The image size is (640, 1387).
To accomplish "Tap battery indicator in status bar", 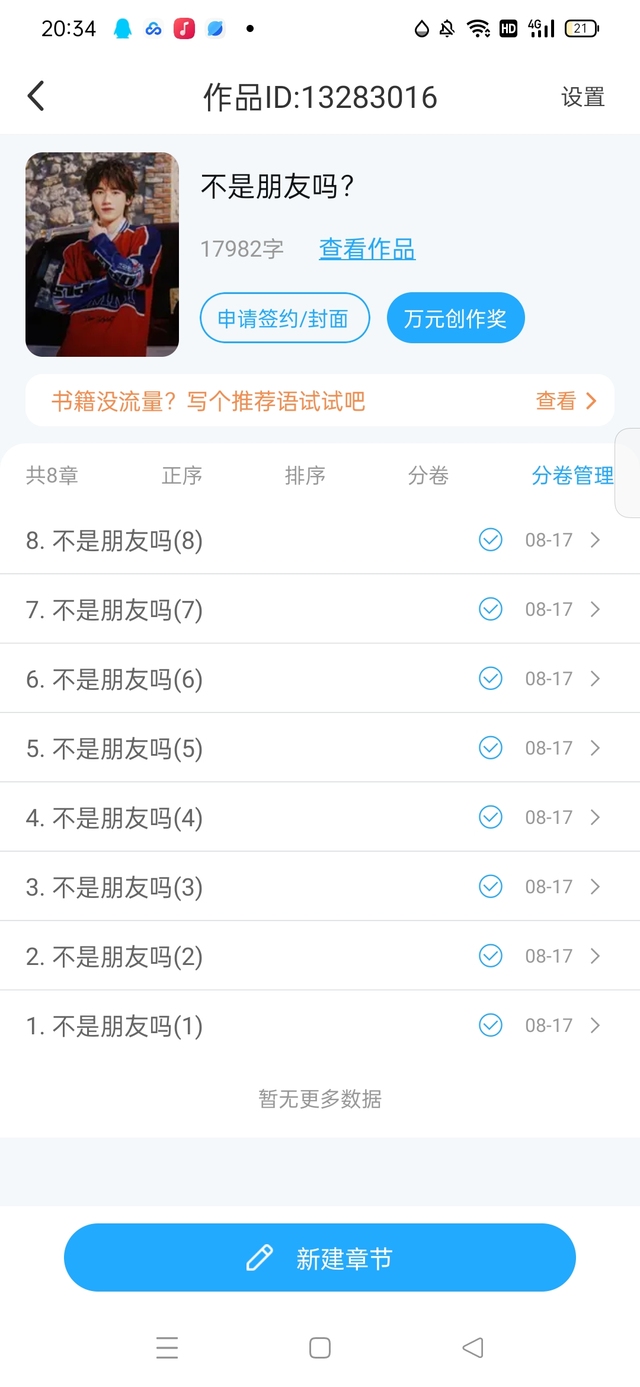I will (x=581, y=29).
